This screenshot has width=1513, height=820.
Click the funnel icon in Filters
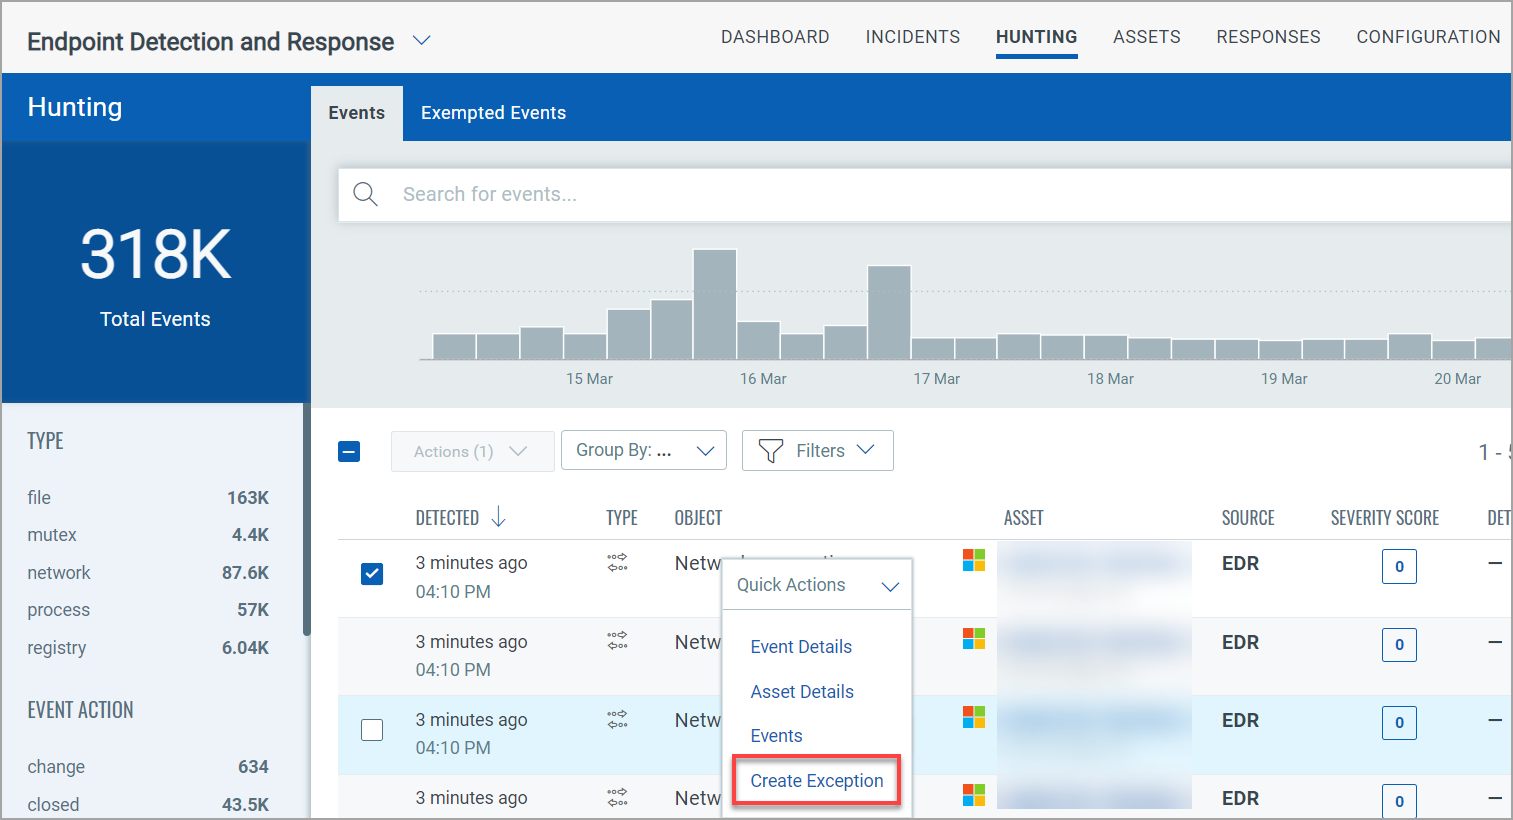pos(771,451)
